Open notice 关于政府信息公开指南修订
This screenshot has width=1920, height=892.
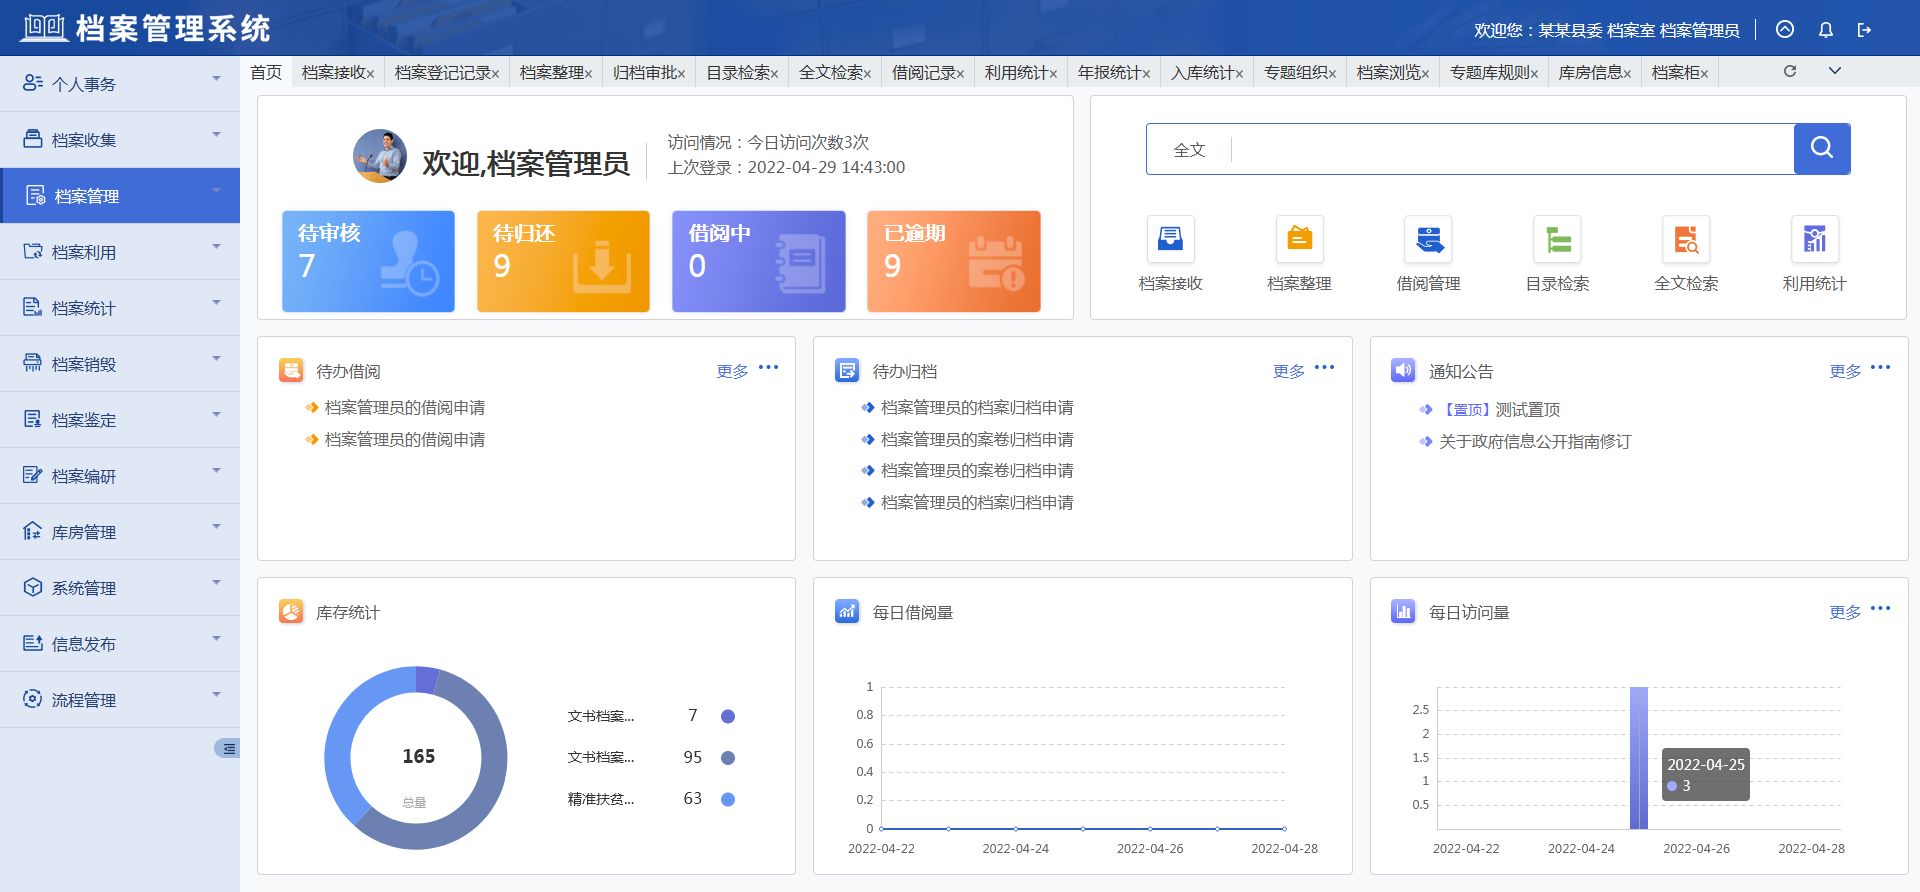[1535, 441]
